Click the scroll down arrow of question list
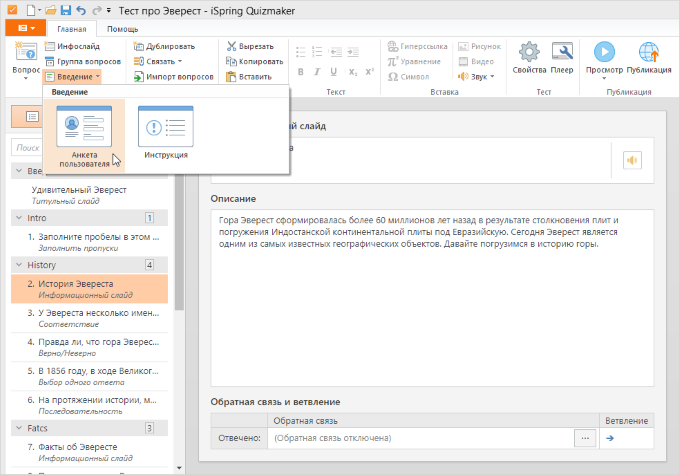The image size is (680, 475). (179, 468)
